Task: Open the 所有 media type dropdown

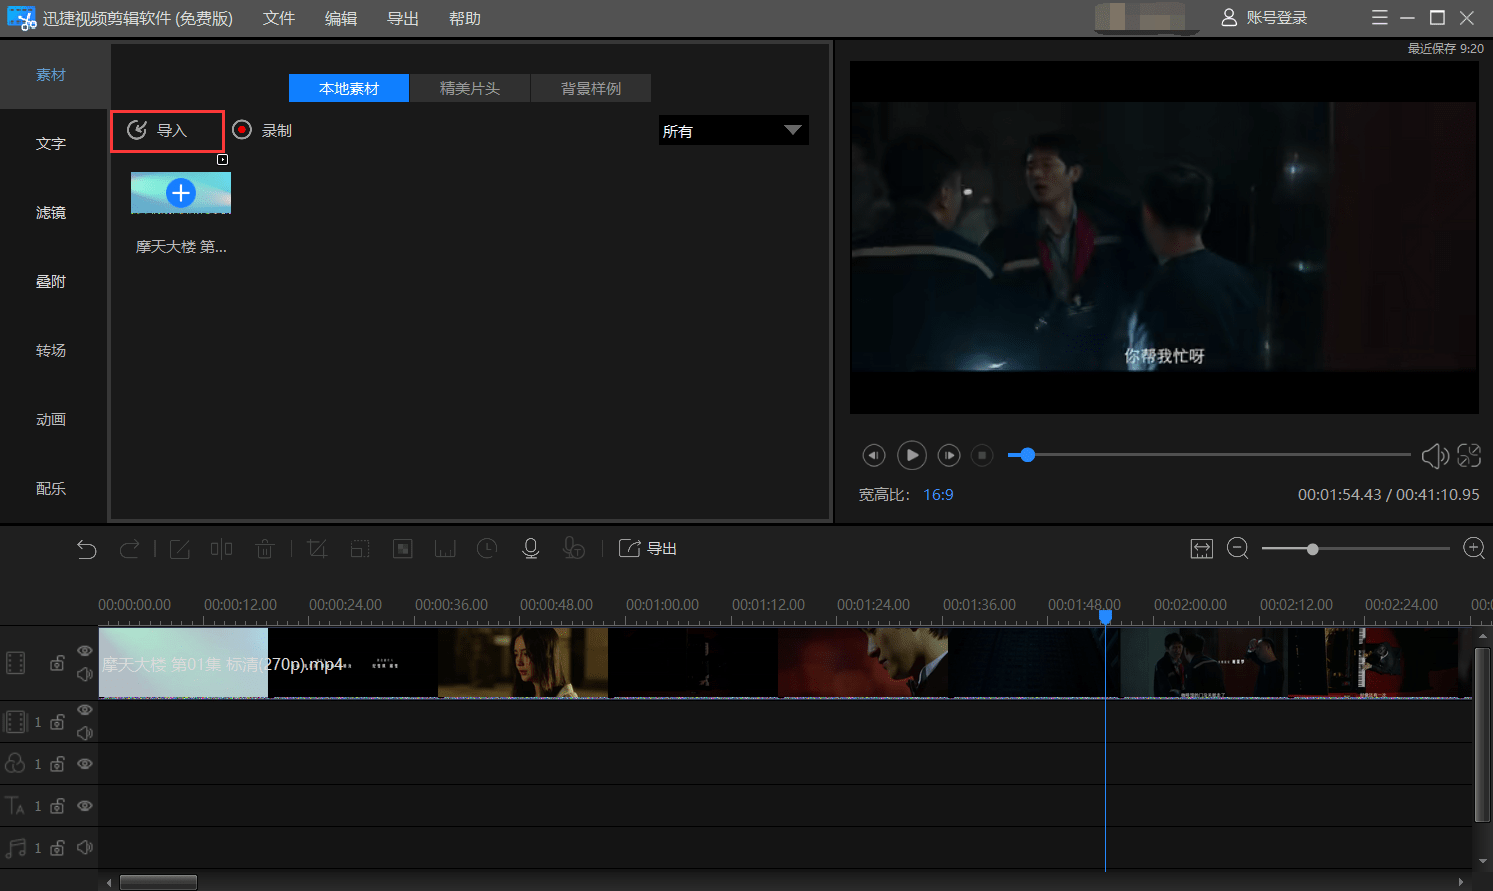Action: [x=733, y=130]
